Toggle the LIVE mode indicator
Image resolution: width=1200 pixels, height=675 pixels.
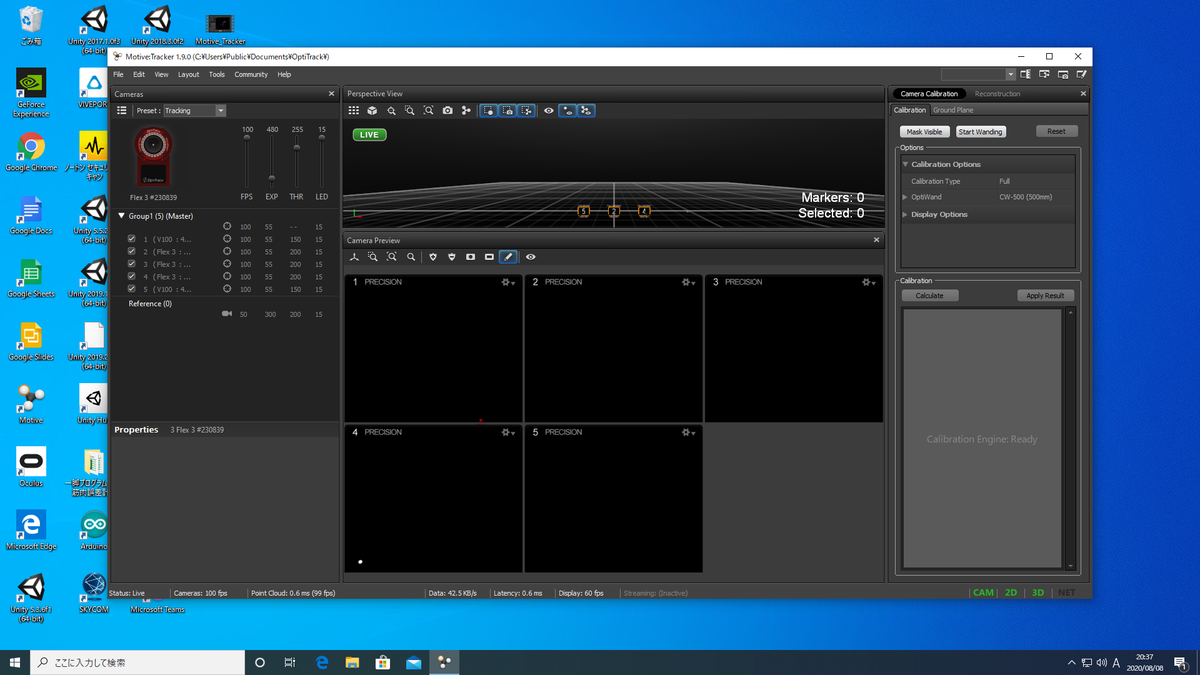(x=369, y=135)
